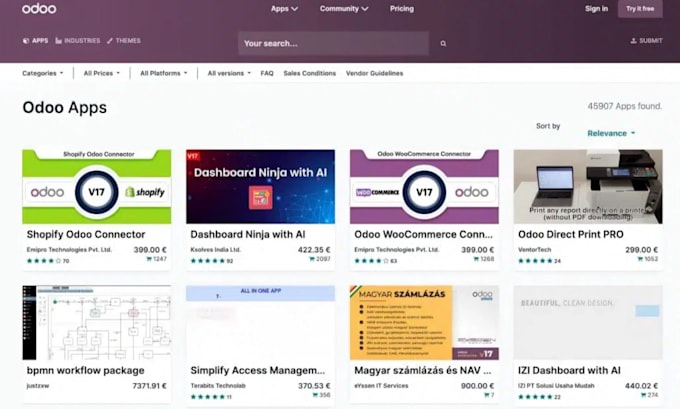This screenshot has height=409, width=680.
Task: Click the cart icon on Odoo WooCommerce Connector
Action: tap(476, 259)
